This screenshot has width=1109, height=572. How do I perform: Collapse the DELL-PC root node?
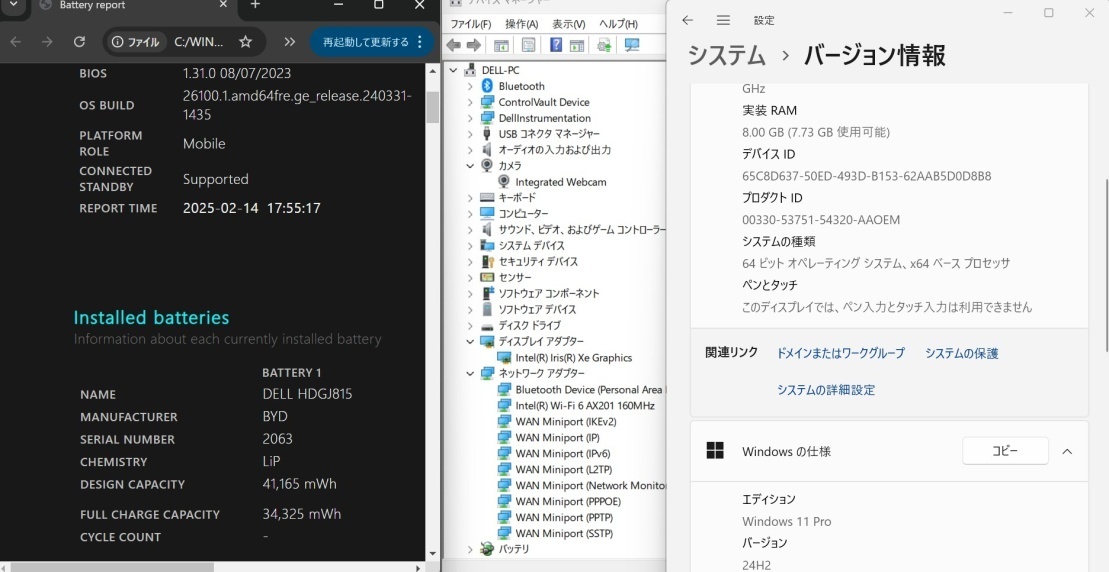(453, 70)
